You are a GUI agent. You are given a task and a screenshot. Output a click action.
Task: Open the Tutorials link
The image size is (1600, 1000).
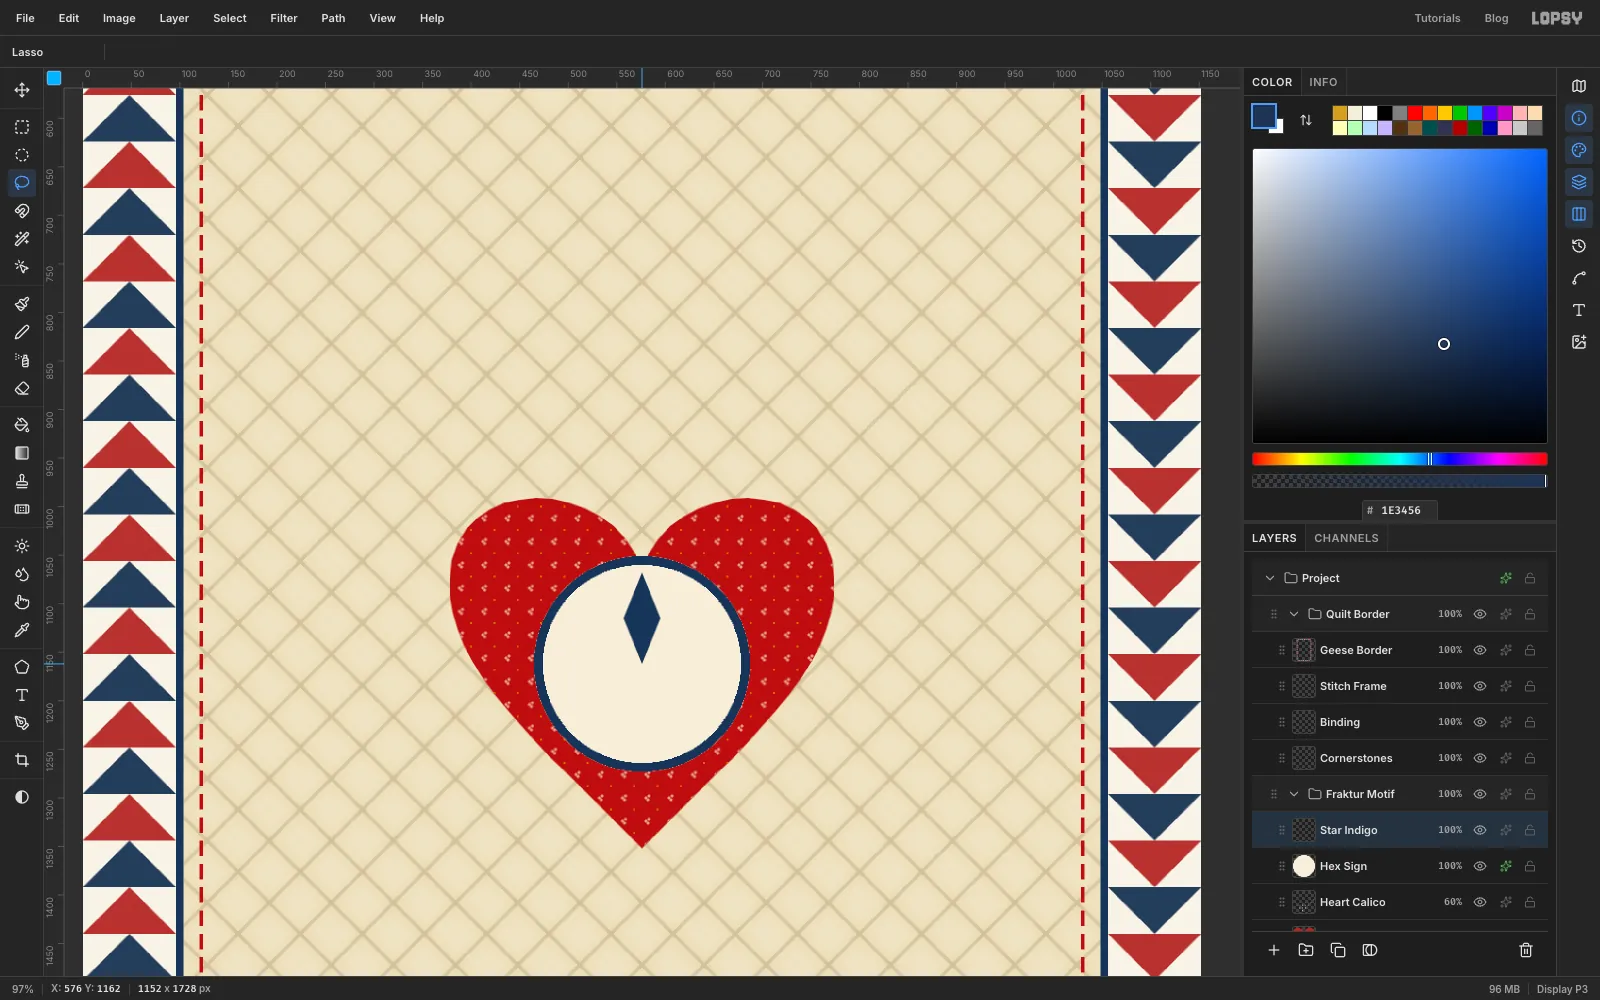point(1437,18)
